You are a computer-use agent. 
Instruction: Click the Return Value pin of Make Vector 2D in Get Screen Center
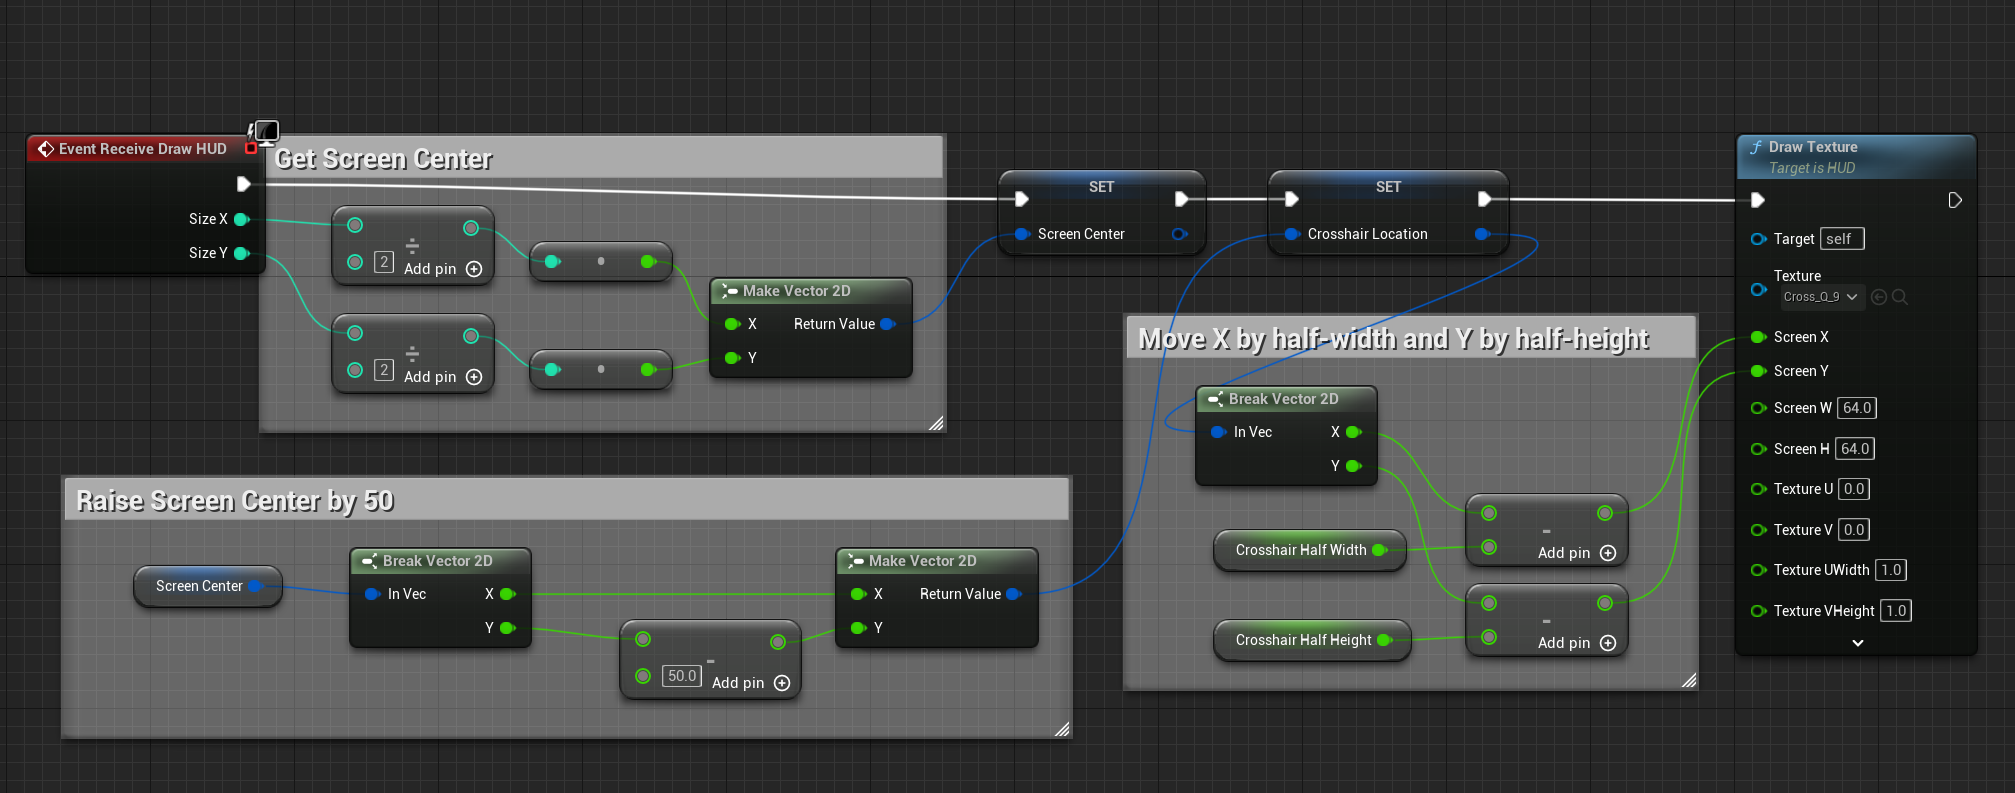887,324
